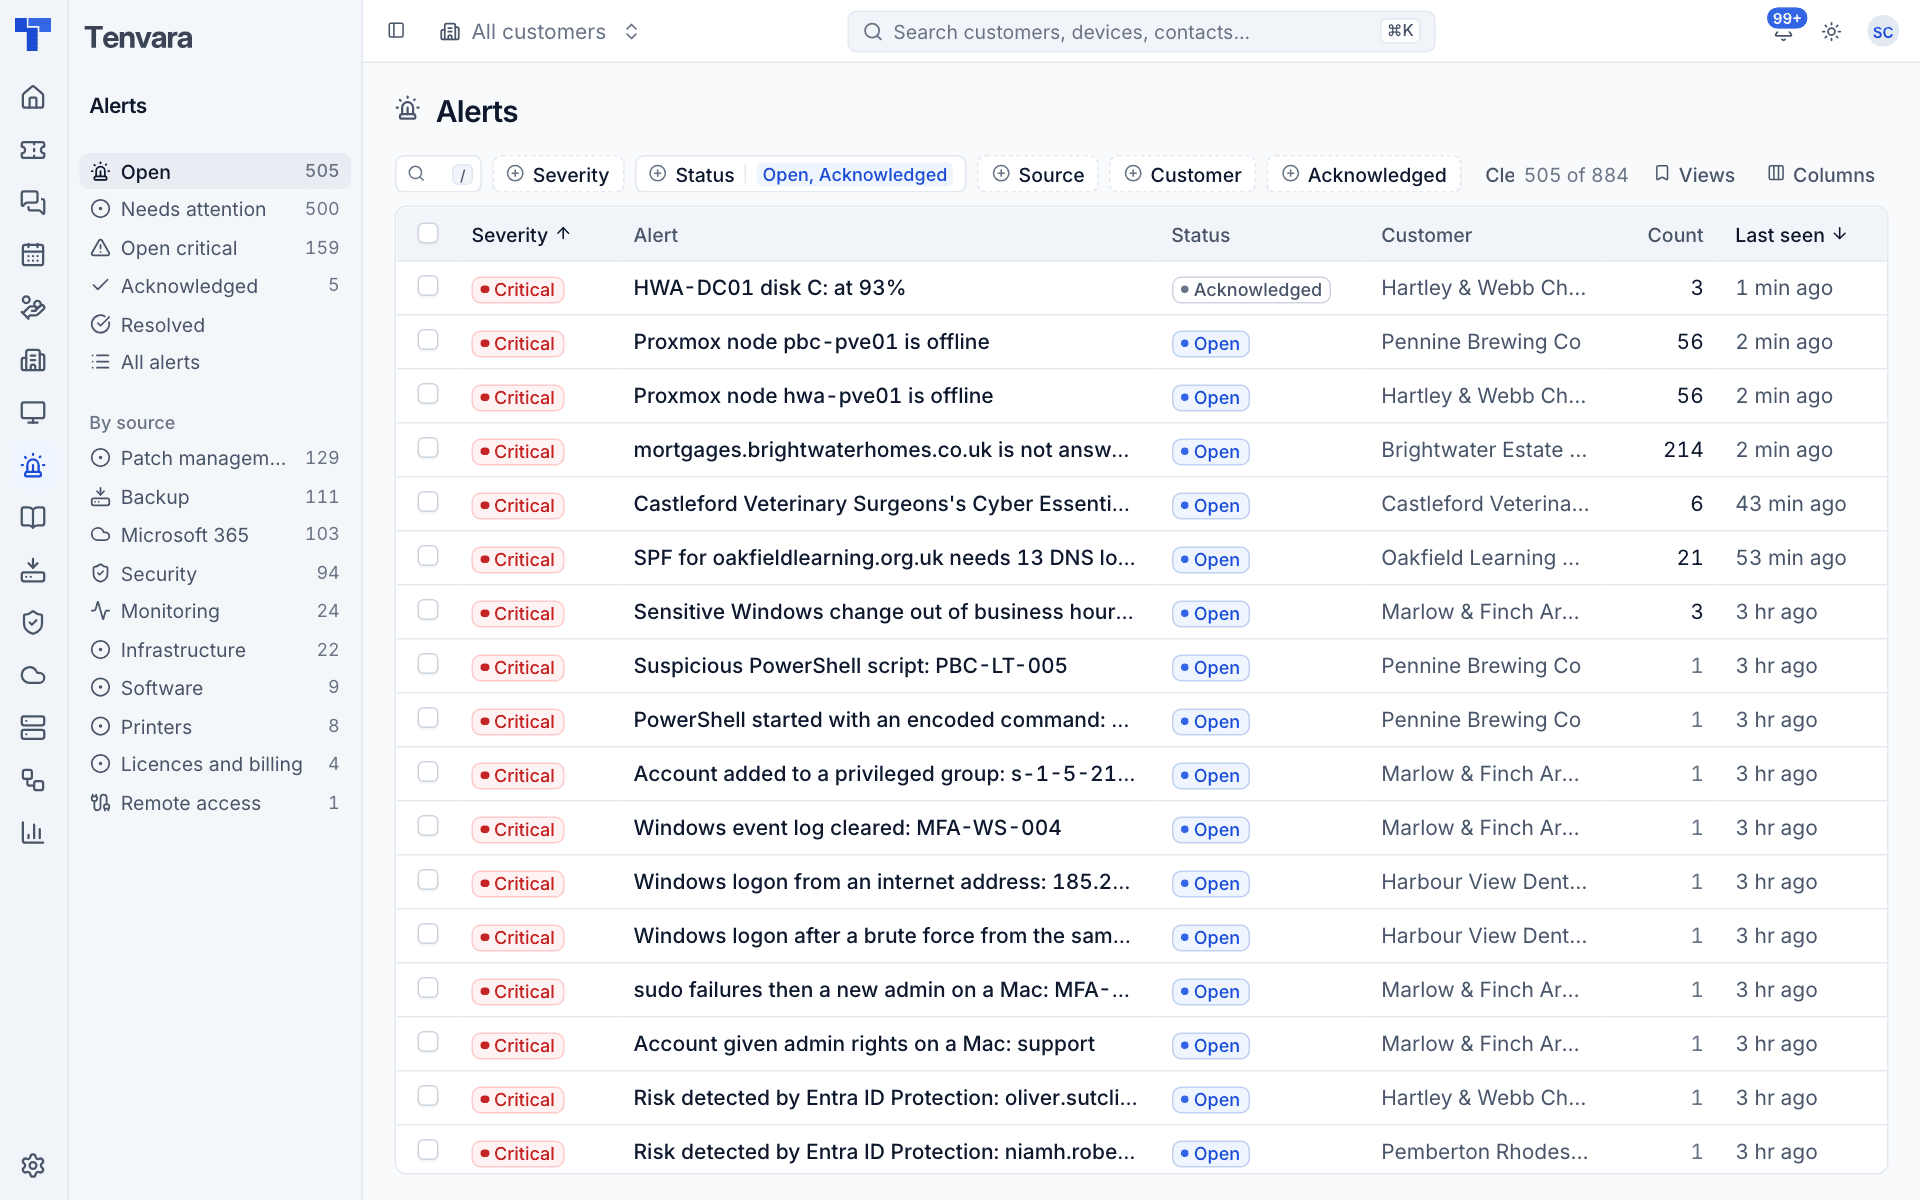The image size is (1920, 1200).
Task: Tick checkbox for Suspicious PowerShell script row
Action: pos(428,664)
